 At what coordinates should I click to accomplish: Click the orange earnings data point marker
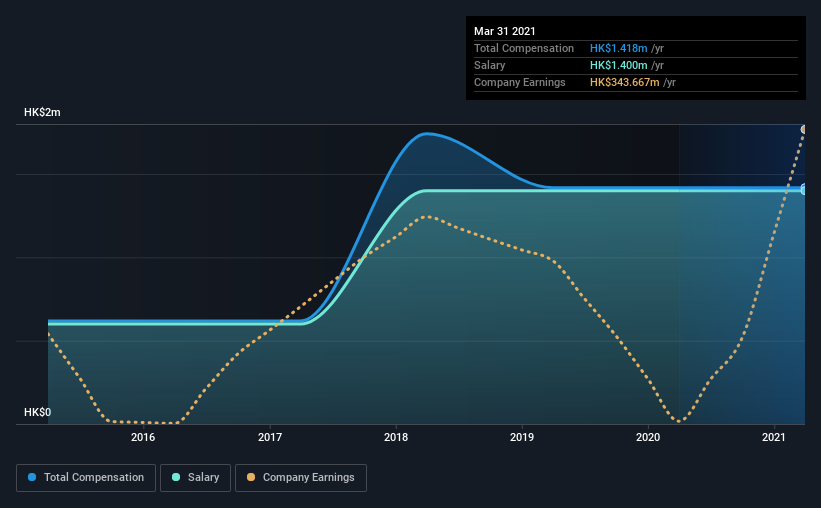tap(803, 129)
